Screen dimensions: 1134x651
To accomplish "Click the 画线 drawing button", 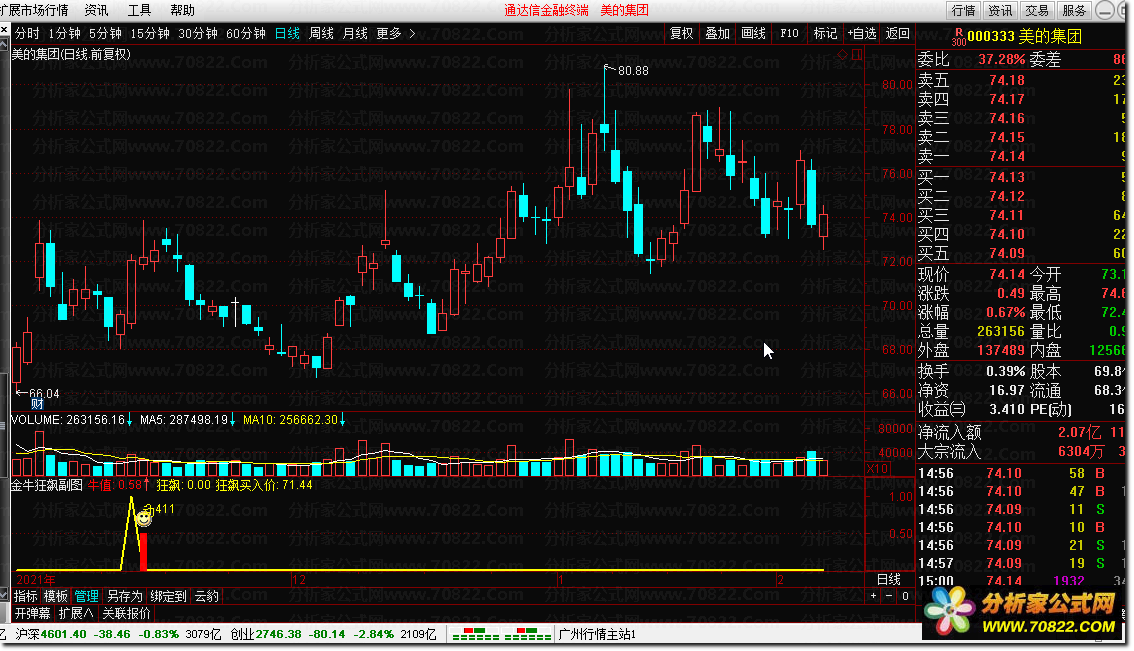I will (x=753, y=33).
